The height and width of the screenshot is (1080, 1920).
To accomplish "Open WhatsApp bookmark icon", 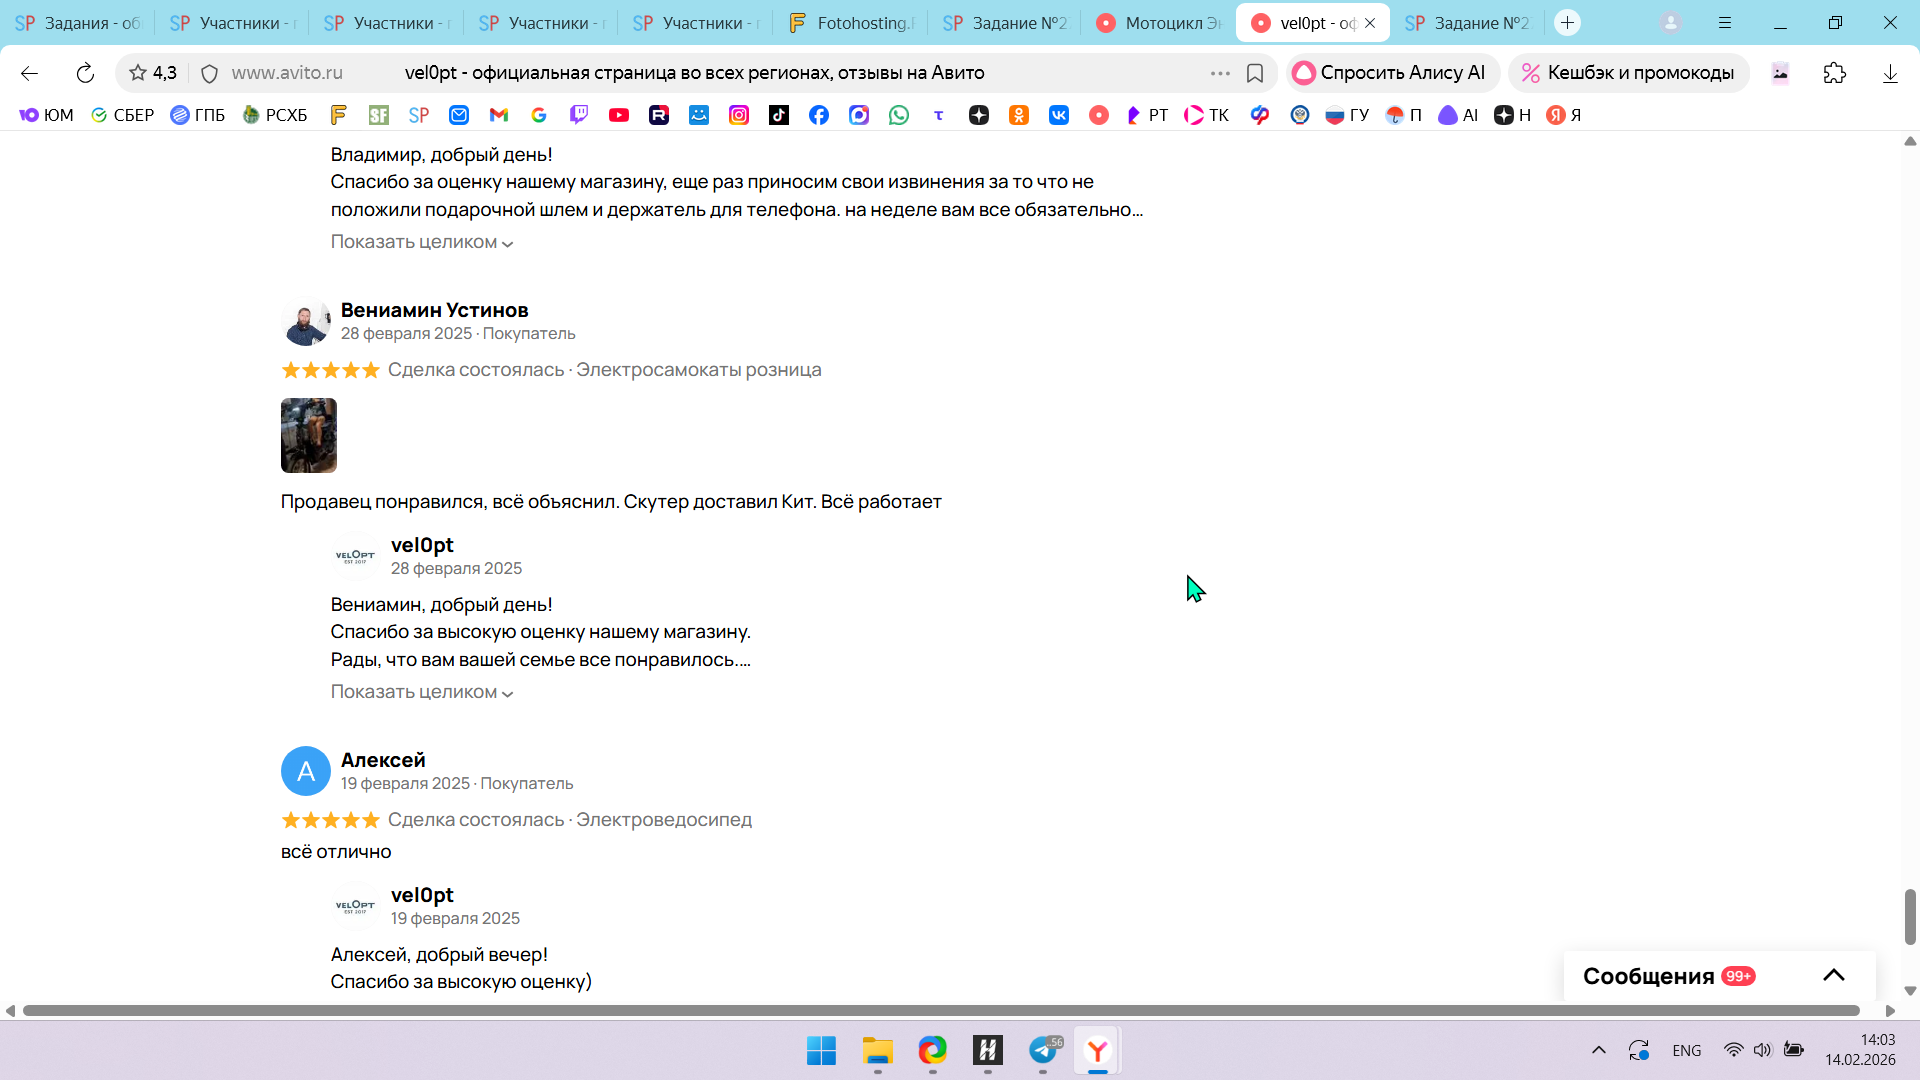I will click(899, 115).
